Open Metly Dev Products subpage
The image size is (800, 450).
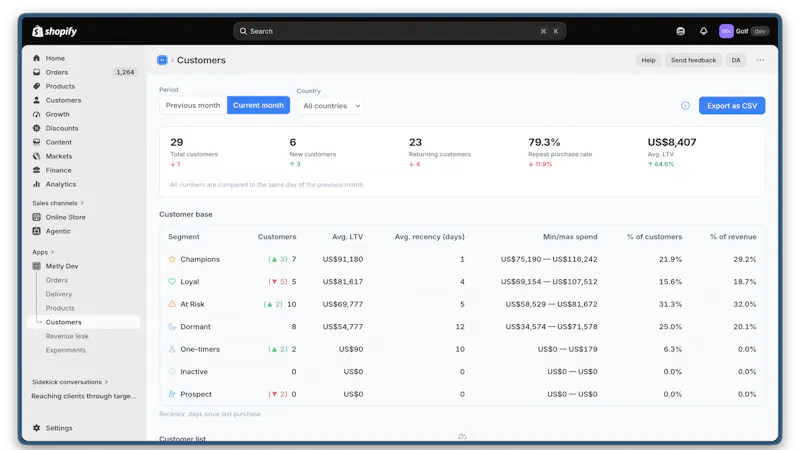pyautogui.click(x=60, y=308)
